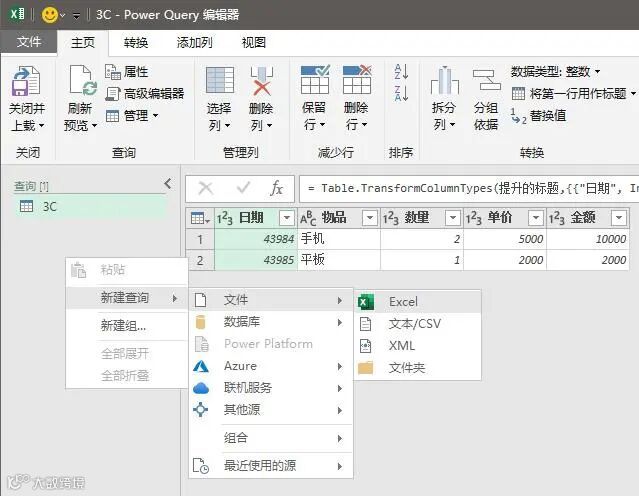Viewport: 639px width, 496px height.
Task: Click the Refresh Preview (刷新预览) icon
Action: [82, 80]
